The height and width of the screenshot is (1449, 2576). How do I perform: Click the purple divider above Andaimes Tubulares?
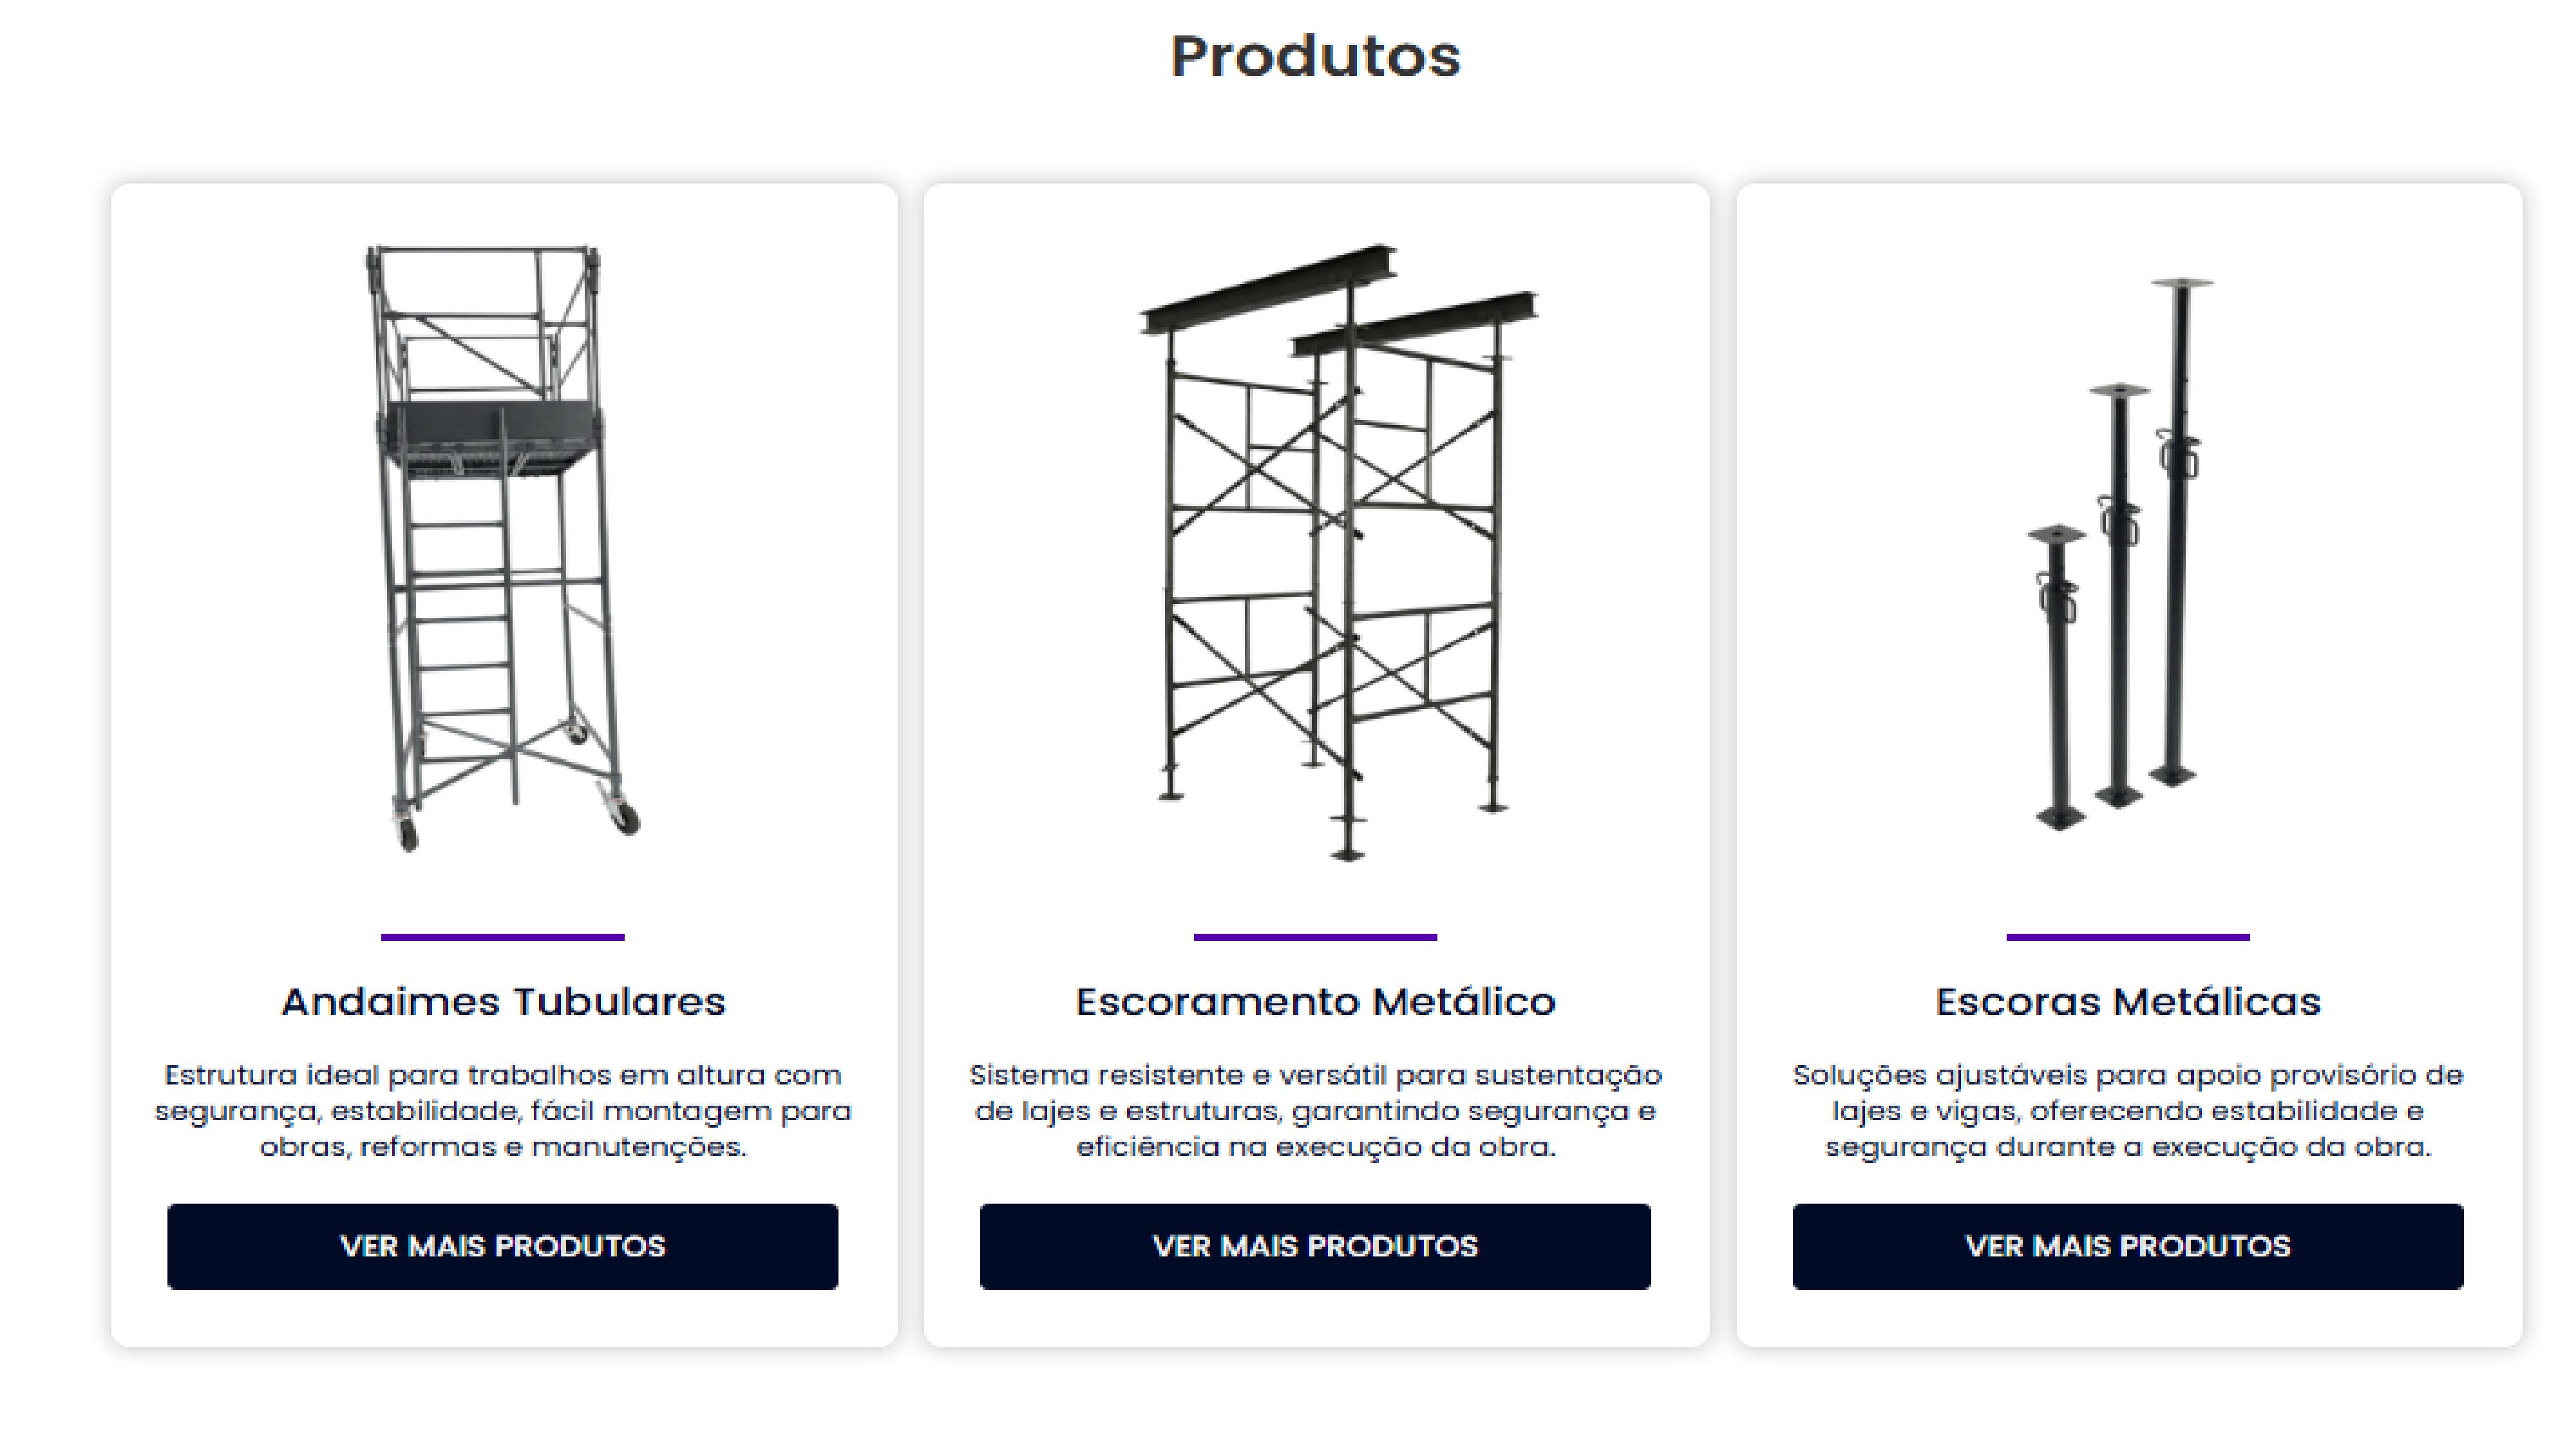tap(502, 937)
